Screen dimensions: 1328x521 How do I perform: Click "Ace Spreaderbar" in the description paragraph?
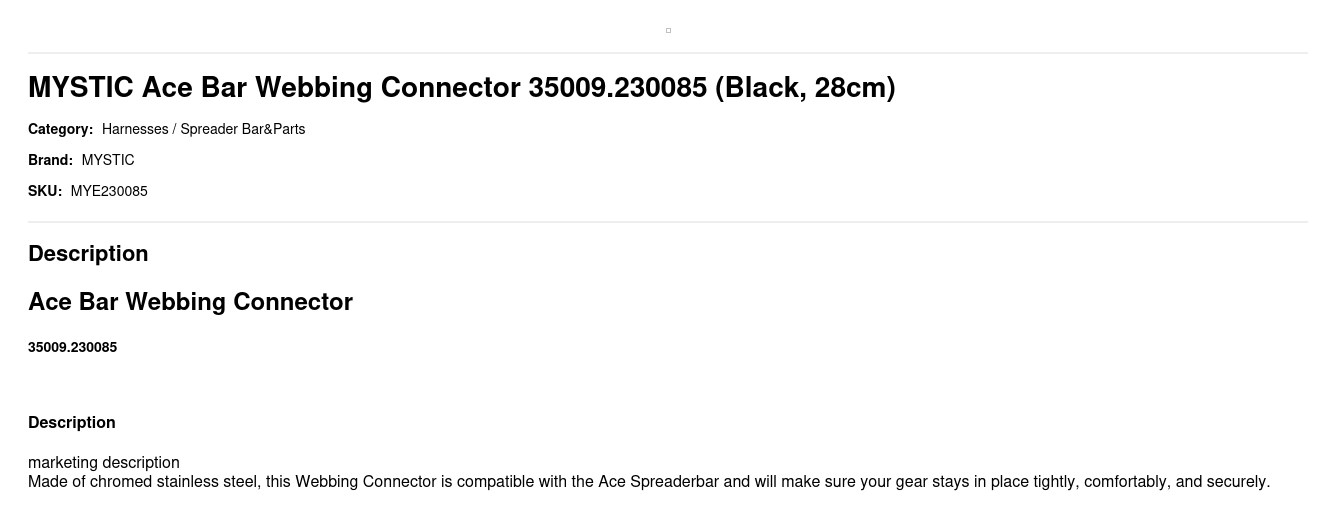pyautogui.click(x=658, y=482)
